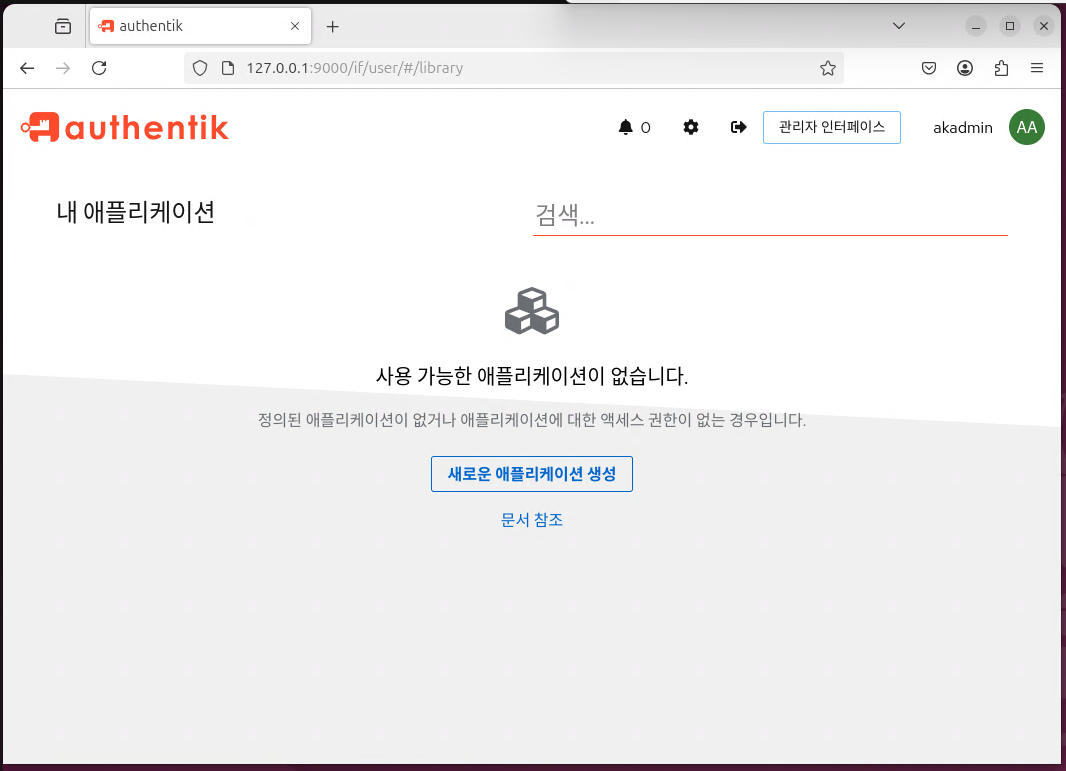1066x771 pixels.
Task: Click the shield tracking protection icon
Action: click(200, 68)
